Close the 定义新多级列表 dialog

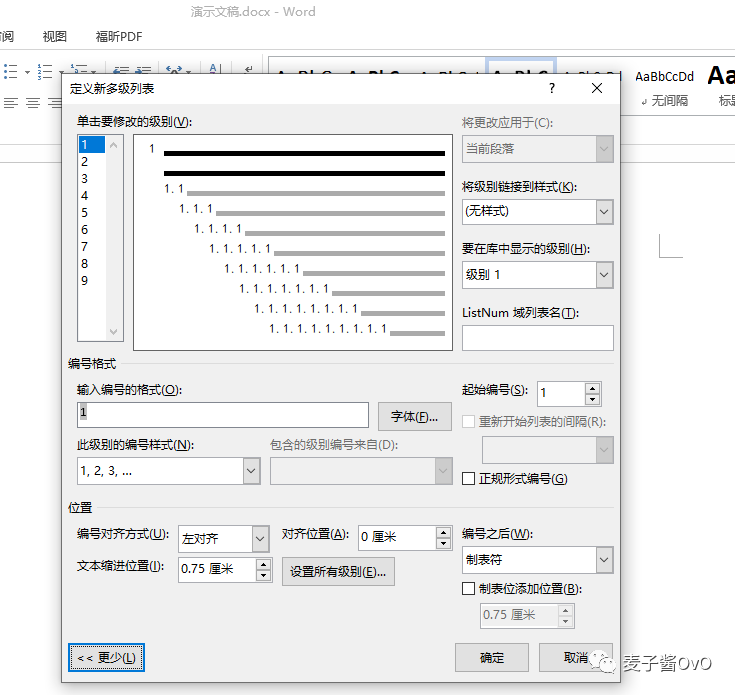point(597,88)
